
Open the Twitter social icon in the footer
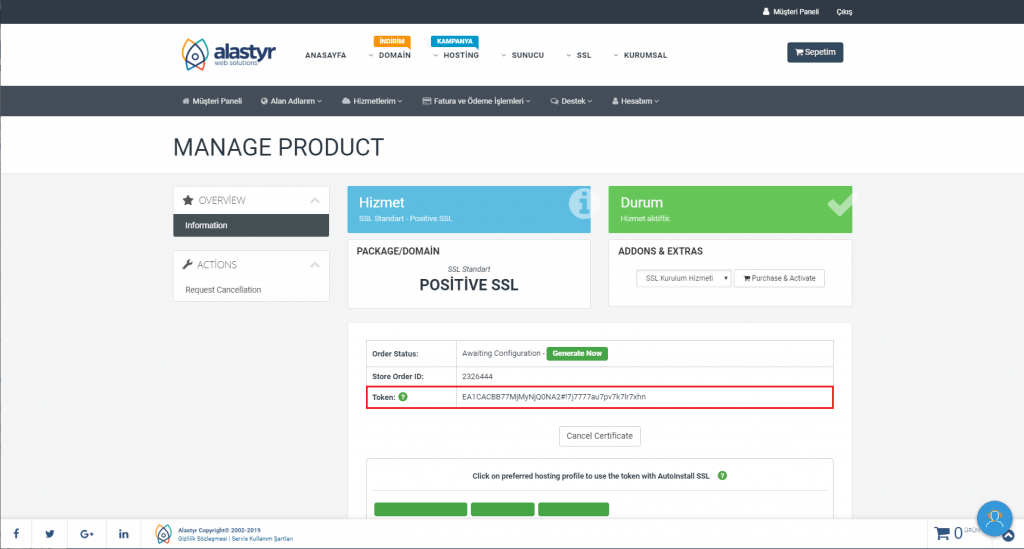click(x=50, y=534)
